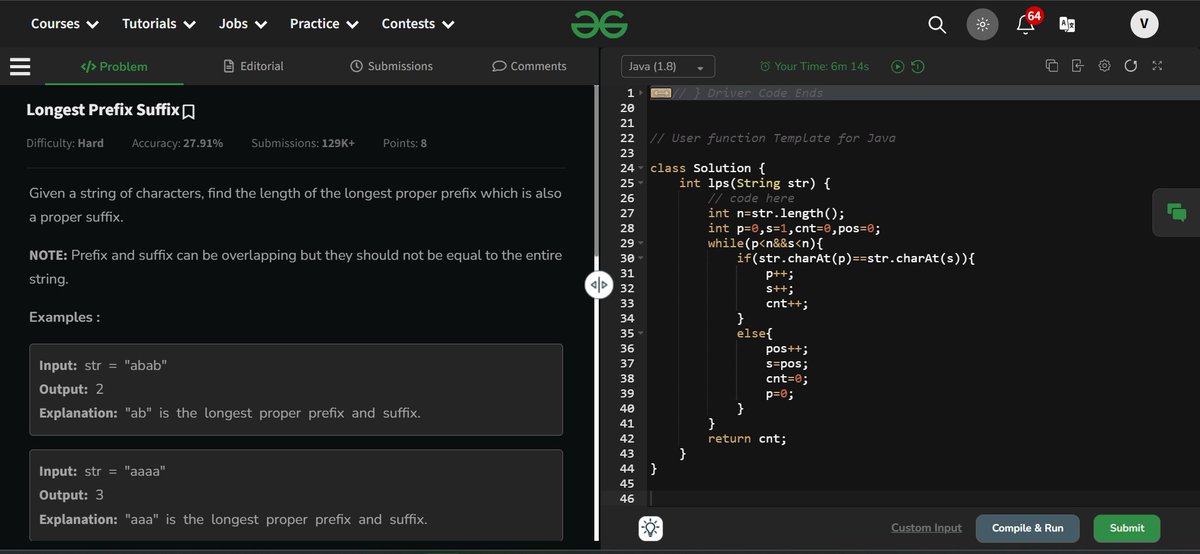
Task: Click the 'Output: 3' example text
Action: [71, 495]
